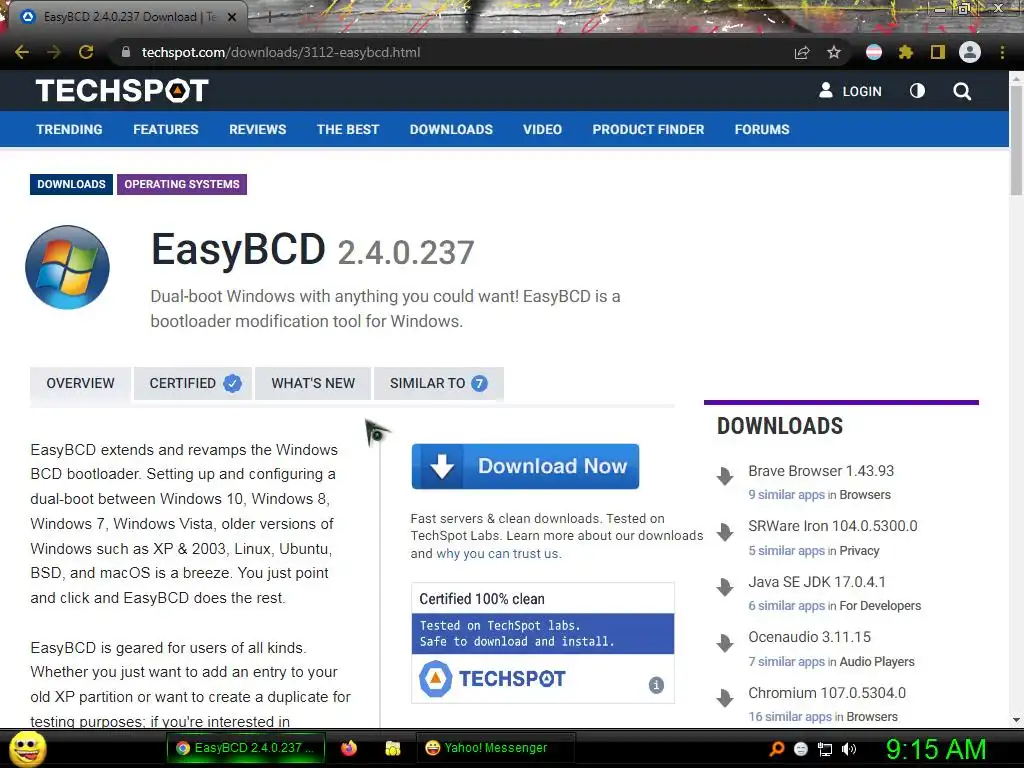
Task: Open '16 similar apps' link
Action: [790, 717]
